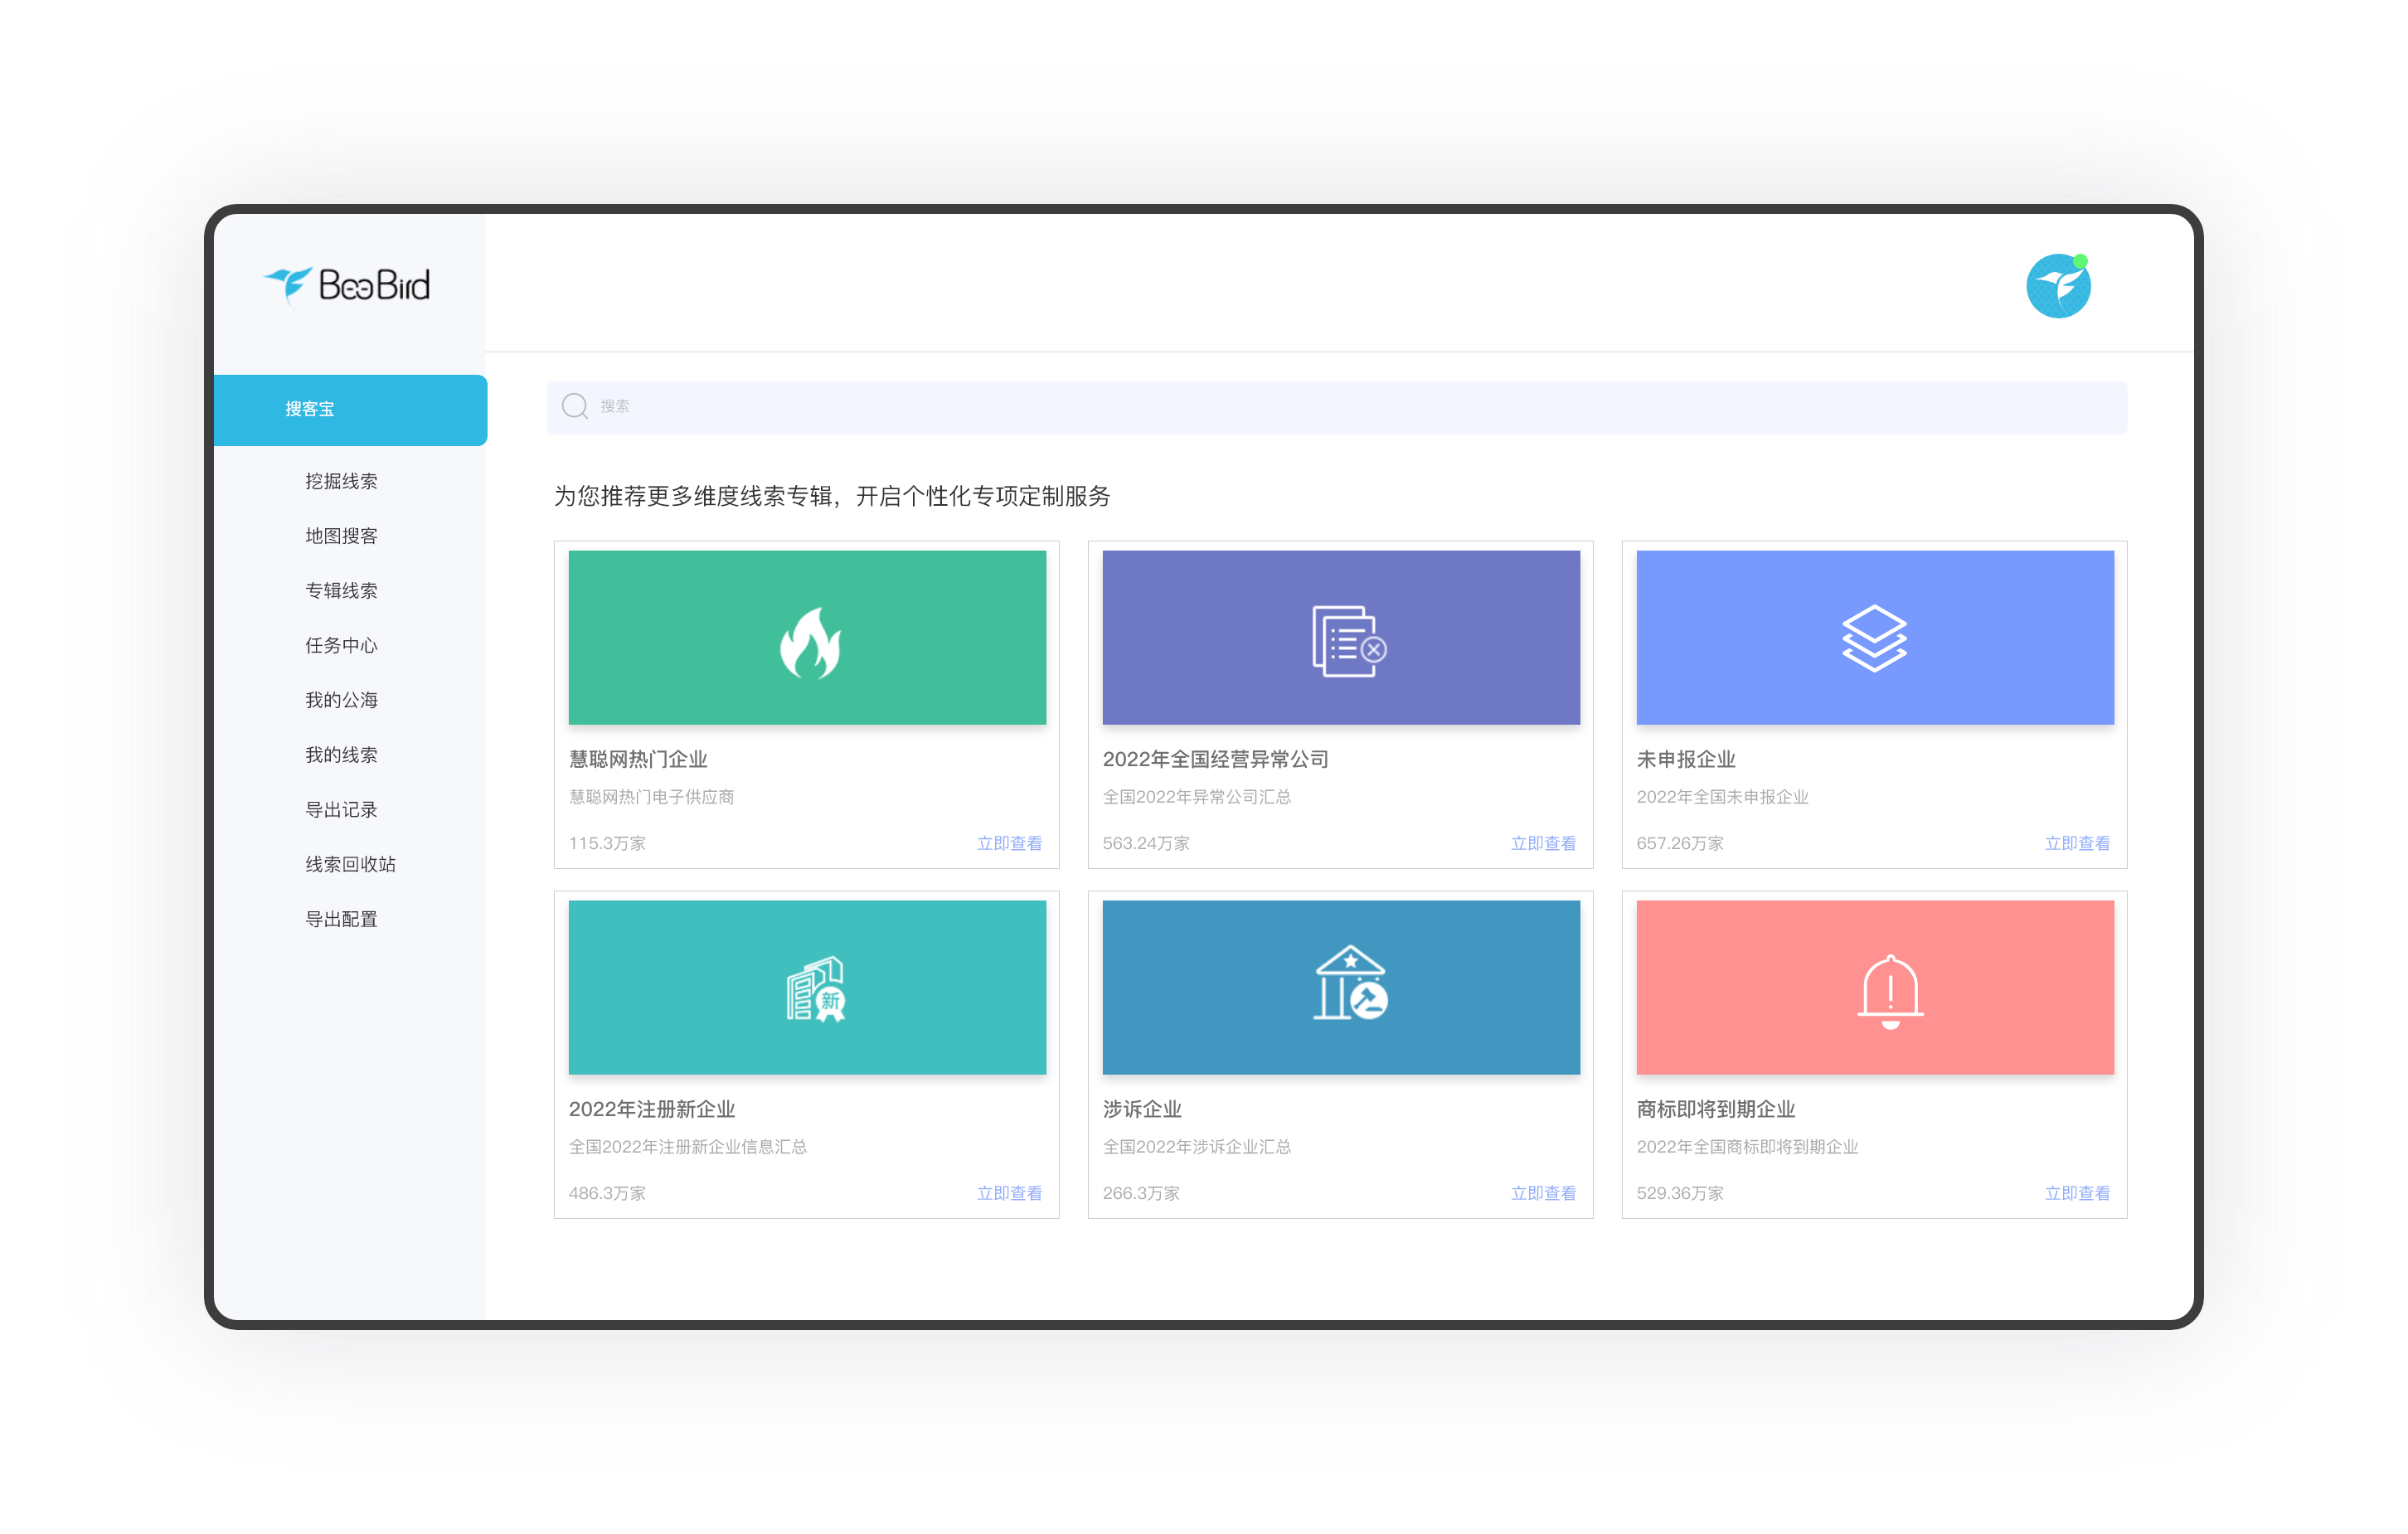Click the flame icon on 慧聪网热门企业 card

810,643
